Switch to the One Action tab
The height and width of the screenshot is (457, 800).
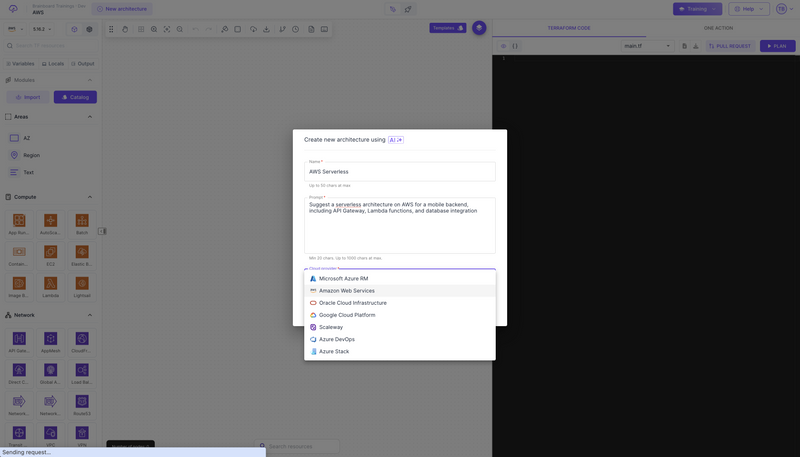718,28
